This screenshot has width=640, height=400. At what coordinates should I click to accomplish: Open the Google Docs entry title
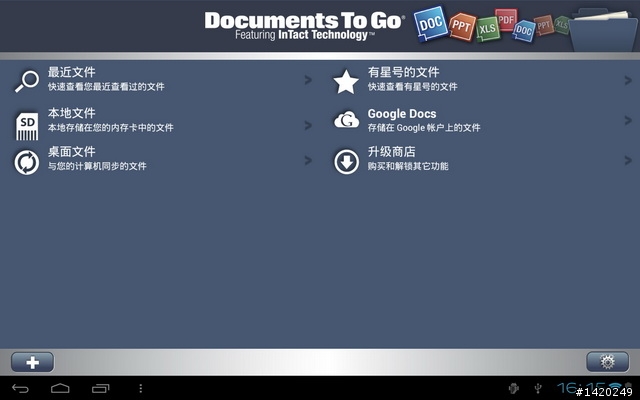tap(402, 114)
